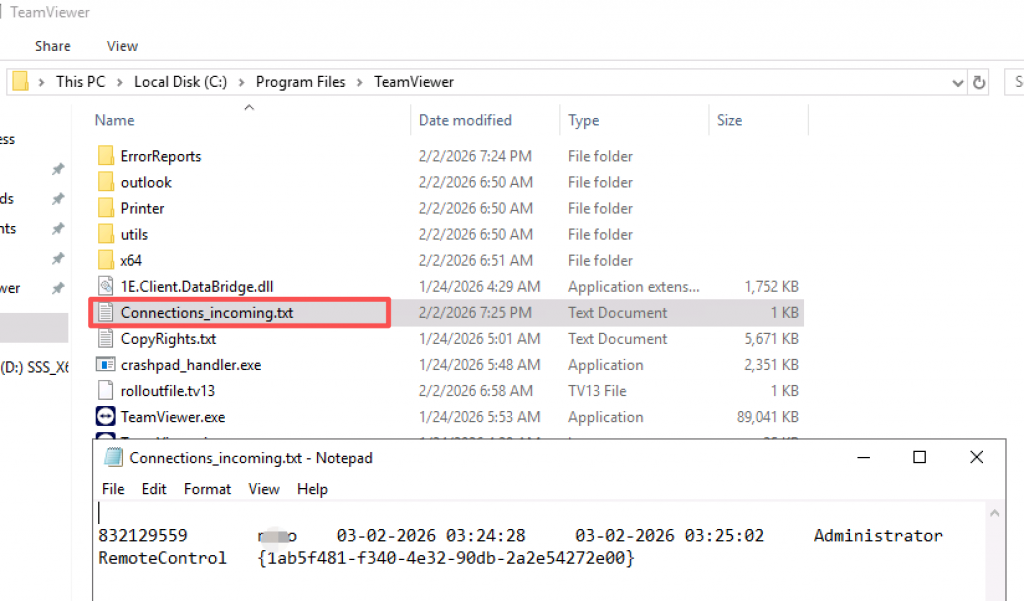Click the outlook folder icon
Viewport: 1024px width, 601px height.
click(x=107, y=182)
